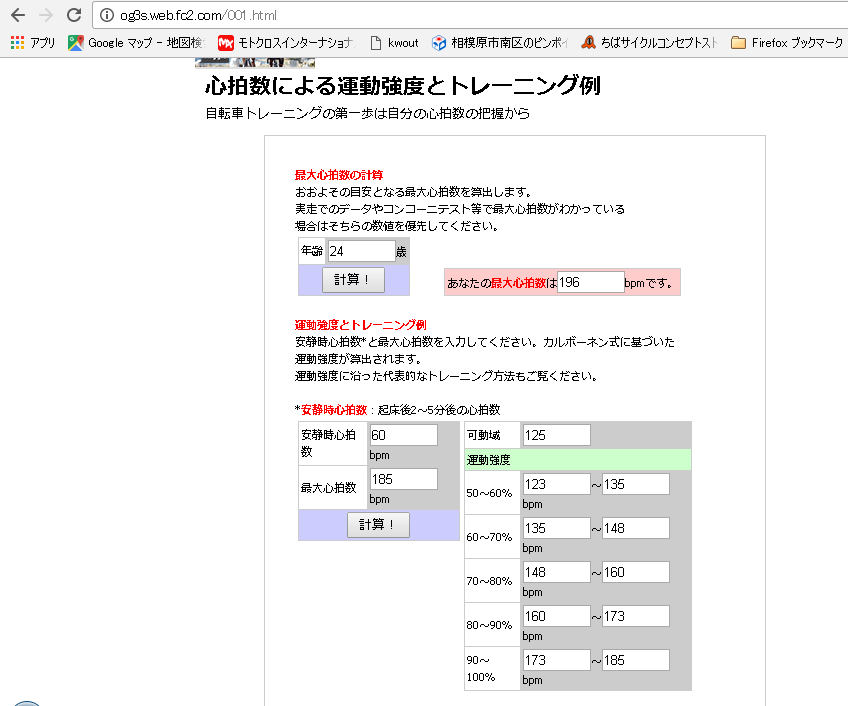Open モトクロスインターナショナル bookmark

coord(285,43)
